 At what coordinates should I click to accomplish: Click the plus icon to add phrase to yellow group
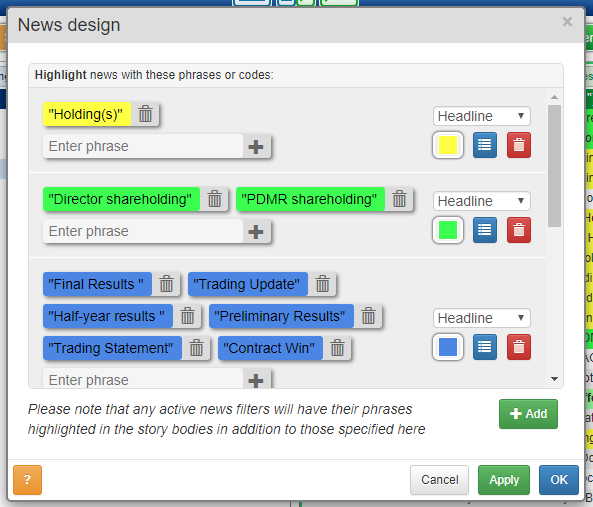pyautogui.click(x=256, y=146)
